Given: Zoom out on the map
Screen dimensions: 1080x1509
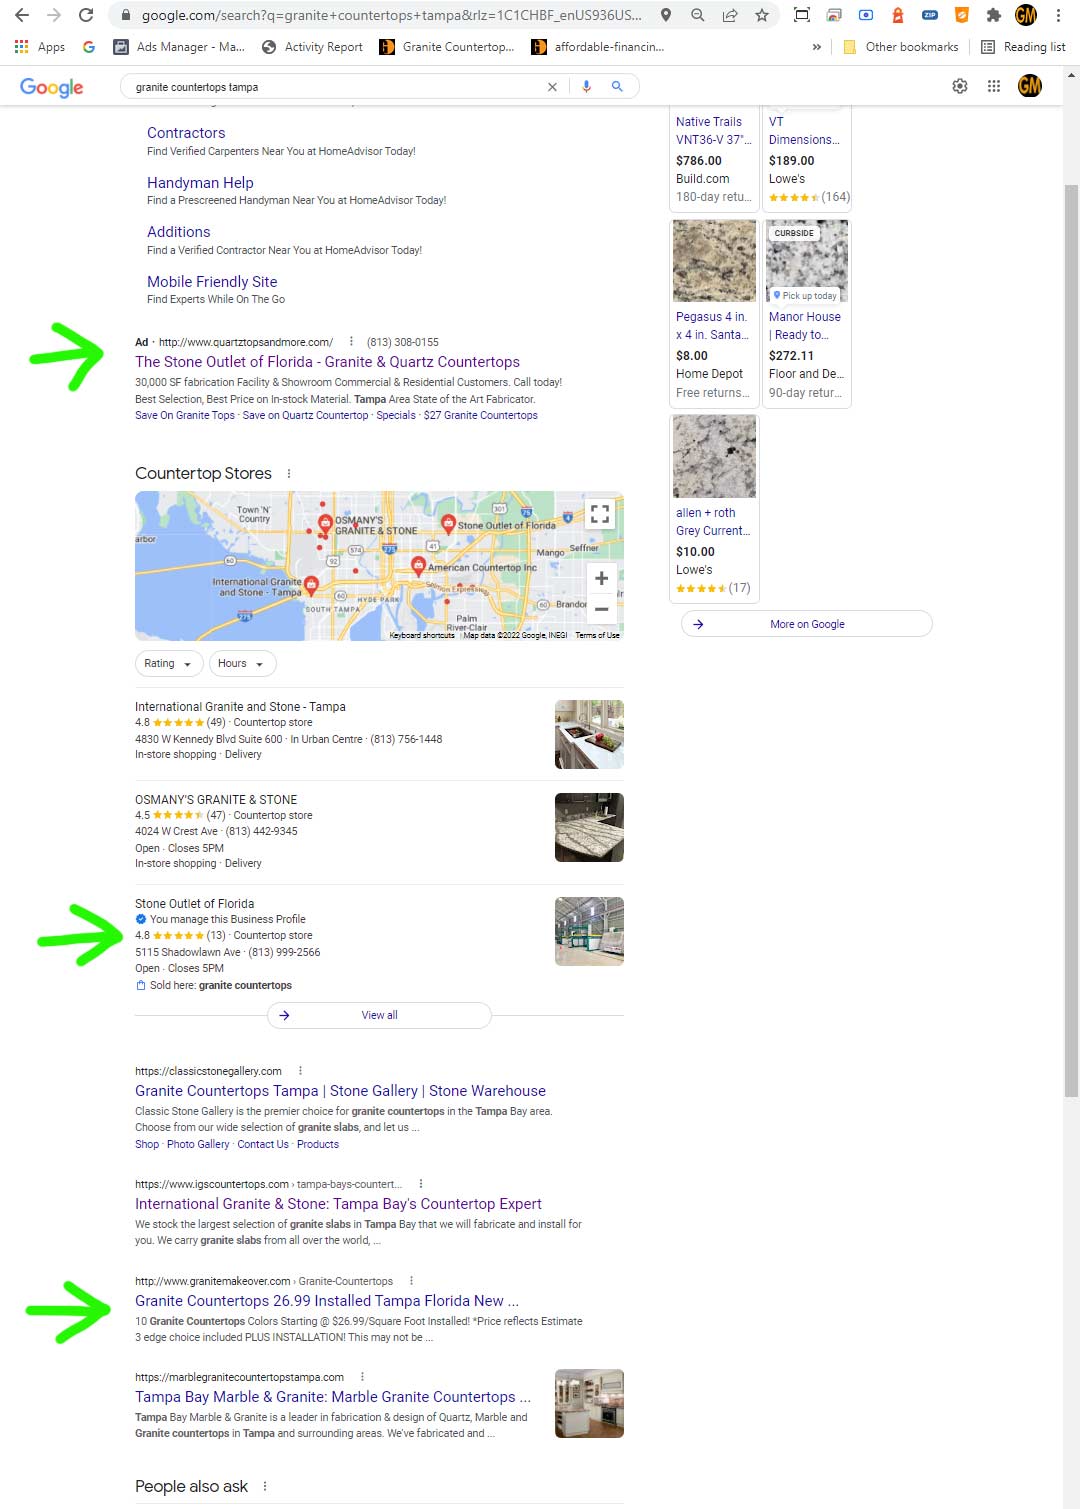Looking at the screenshot, I should click(x=601, y=608).
